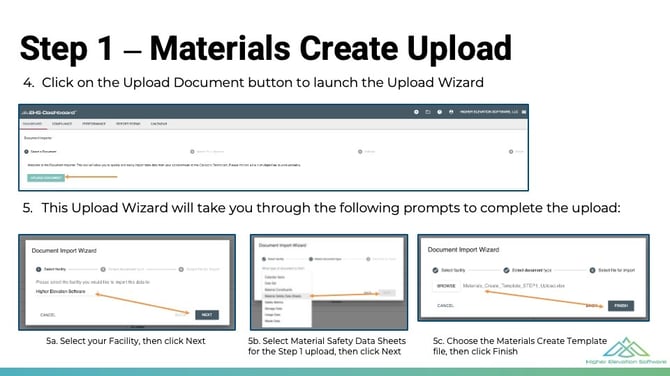Open the user account icon in header
Screen dimensions: 670x376
(451, 112)
